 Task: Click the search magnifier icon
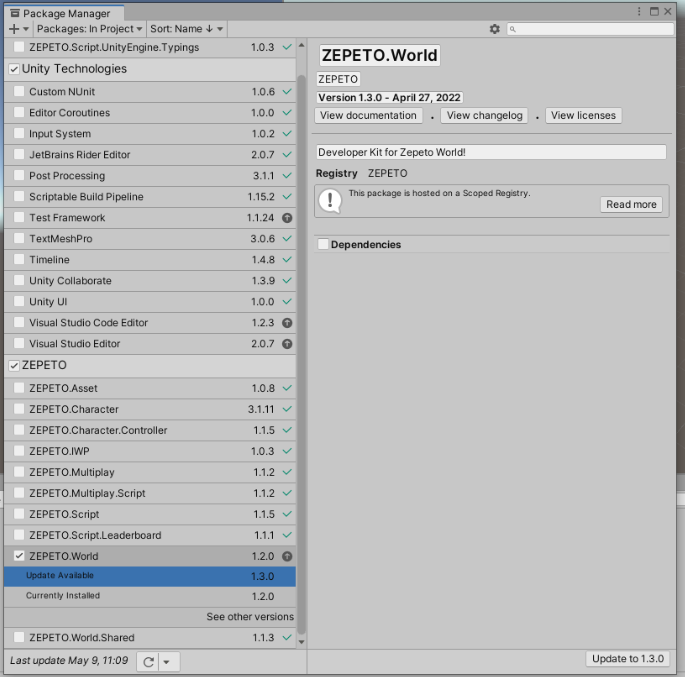tap(513, 29)
